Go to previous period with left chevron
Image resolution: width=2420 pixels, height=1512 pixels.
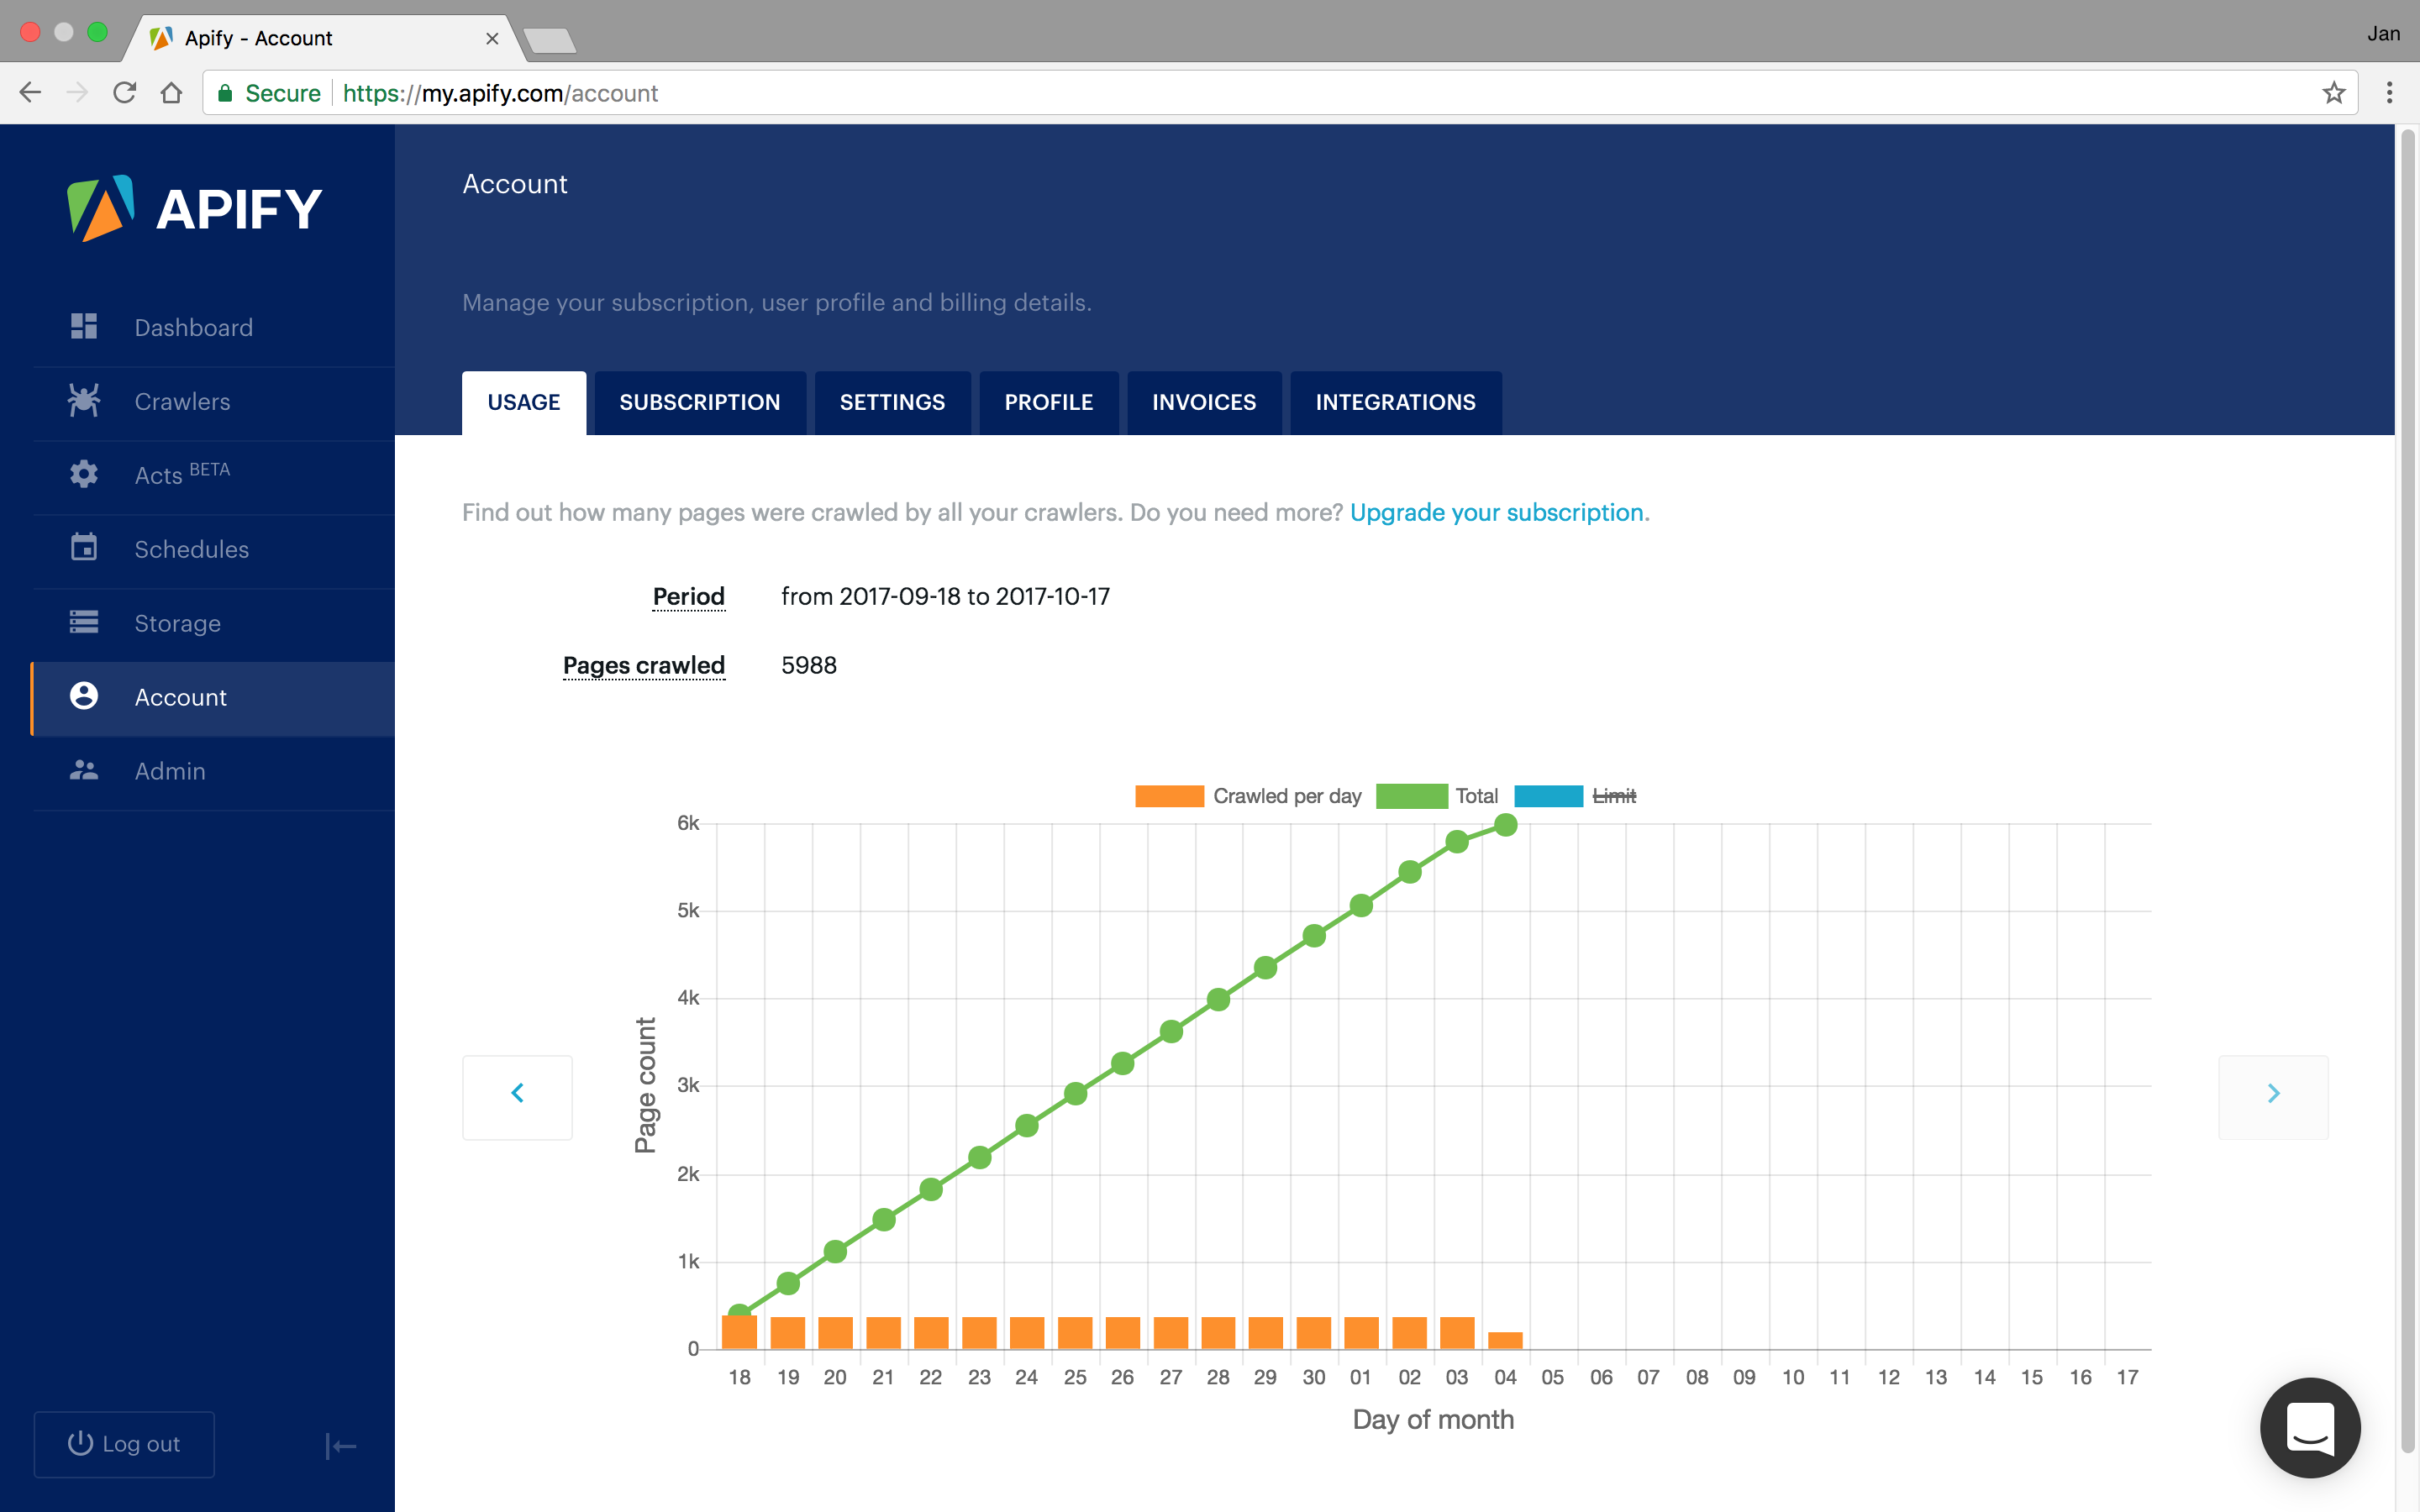click(x=517, y=1095)
